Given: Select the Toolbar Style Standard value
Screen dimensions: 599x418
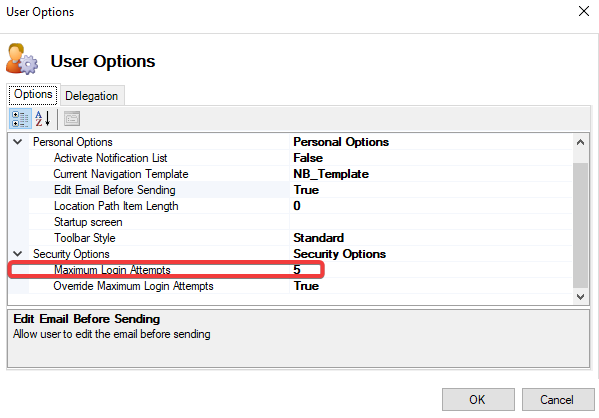Looking at the screenshot, I should point(431,238).
